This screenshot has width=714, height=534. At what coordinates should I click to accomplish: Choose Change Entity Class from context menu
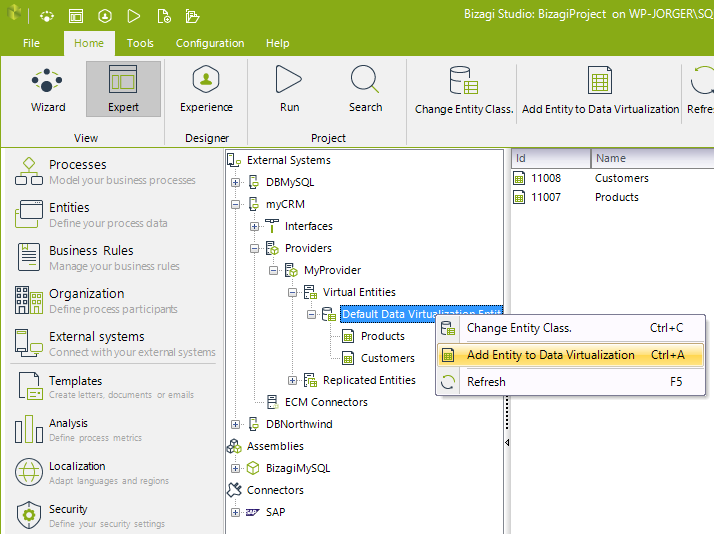tap(571, 328)
